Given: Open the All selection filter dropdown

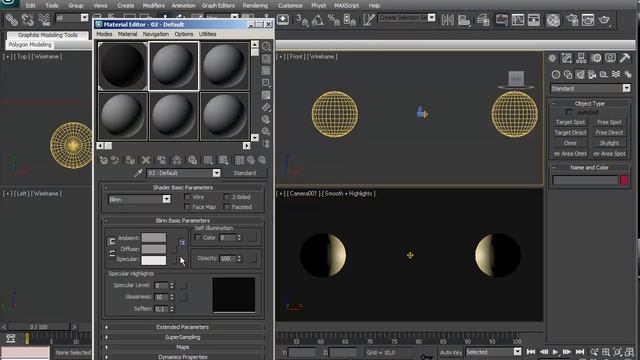Looking at the screenshot, I should point(84,18).
